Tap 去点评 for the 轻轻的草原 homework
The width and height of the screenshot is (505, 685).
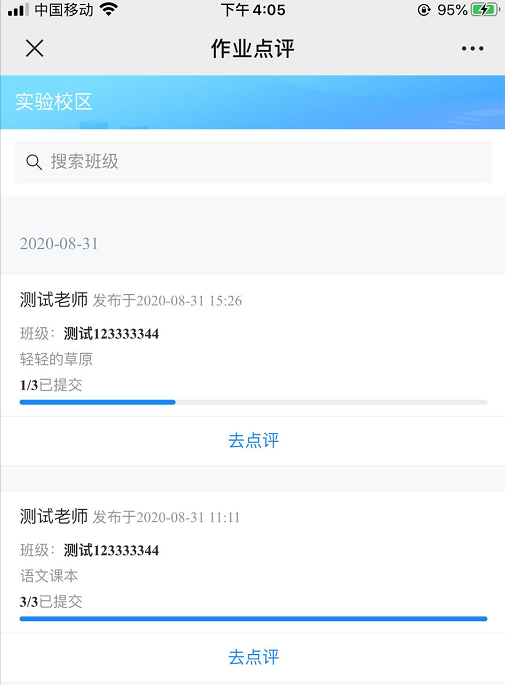[253, 440]
